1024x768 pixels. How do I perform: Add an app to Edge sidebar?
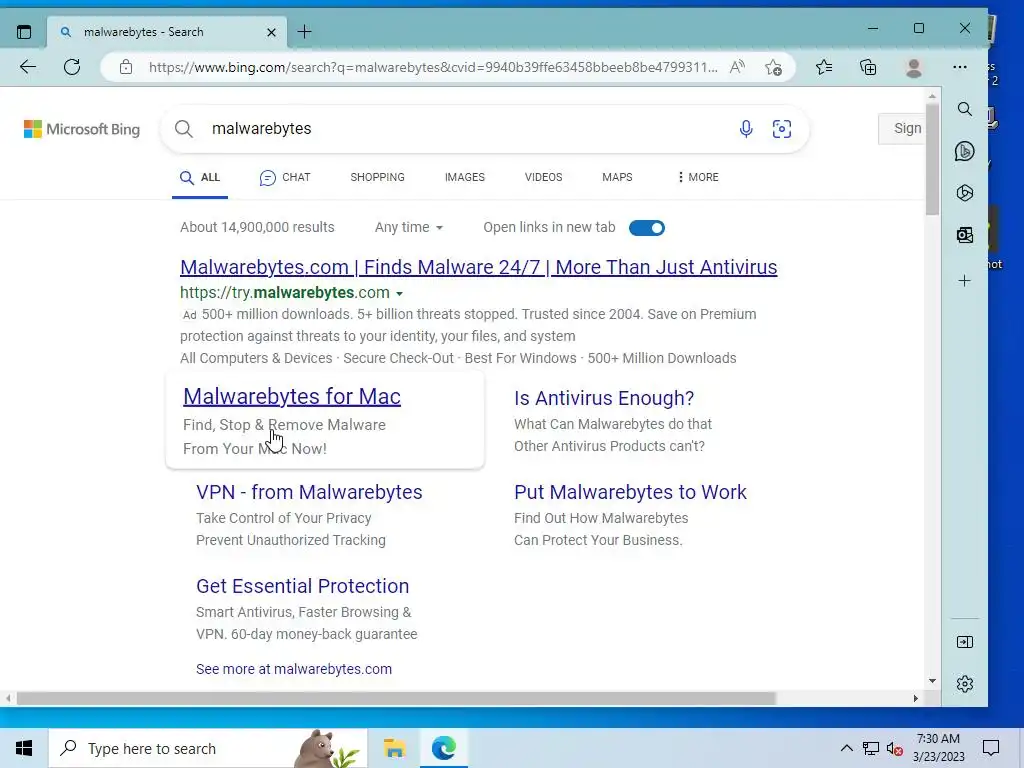tap(965, 281)
